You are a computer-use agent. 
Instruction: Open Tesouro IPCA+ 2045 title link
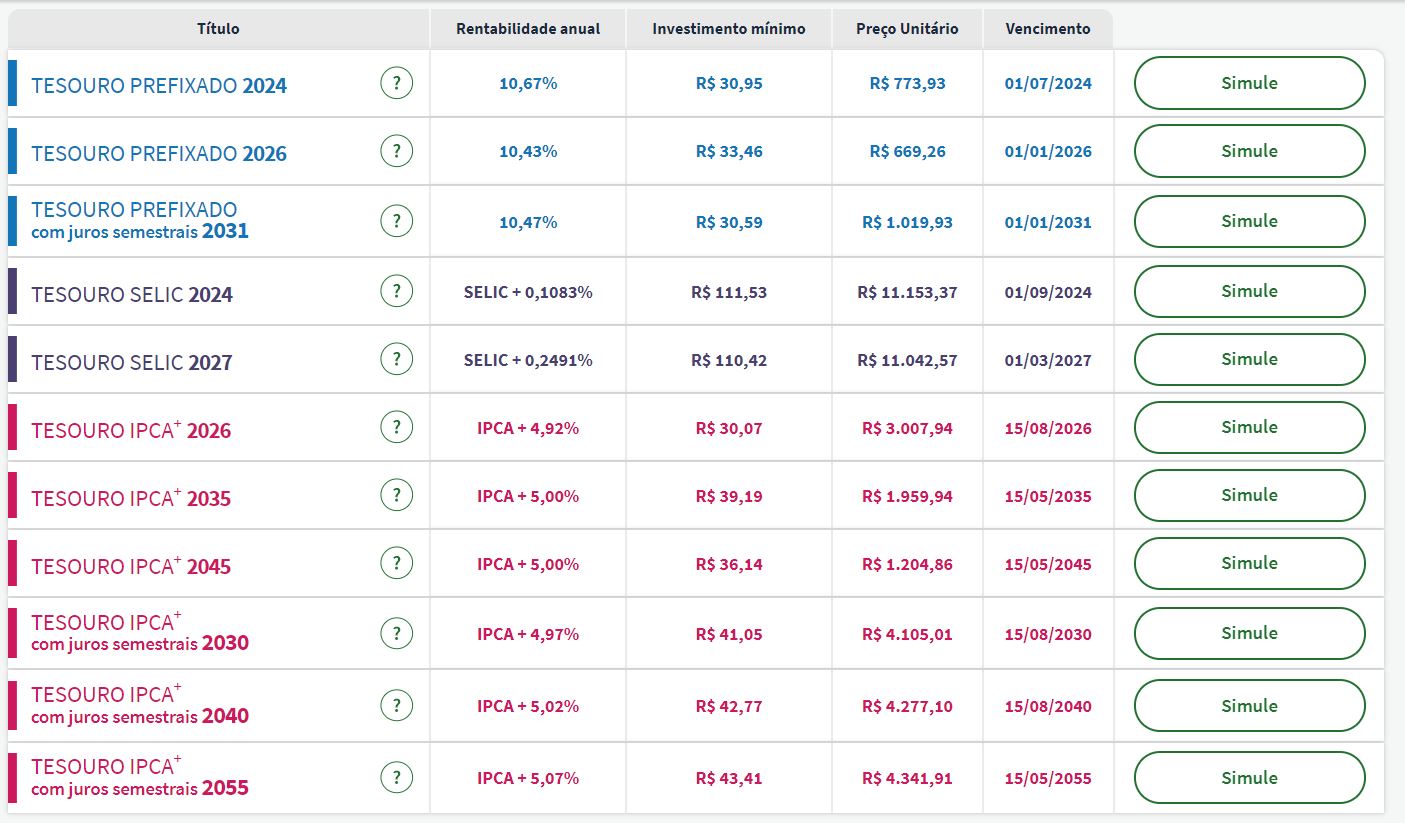tap(131, 567)
